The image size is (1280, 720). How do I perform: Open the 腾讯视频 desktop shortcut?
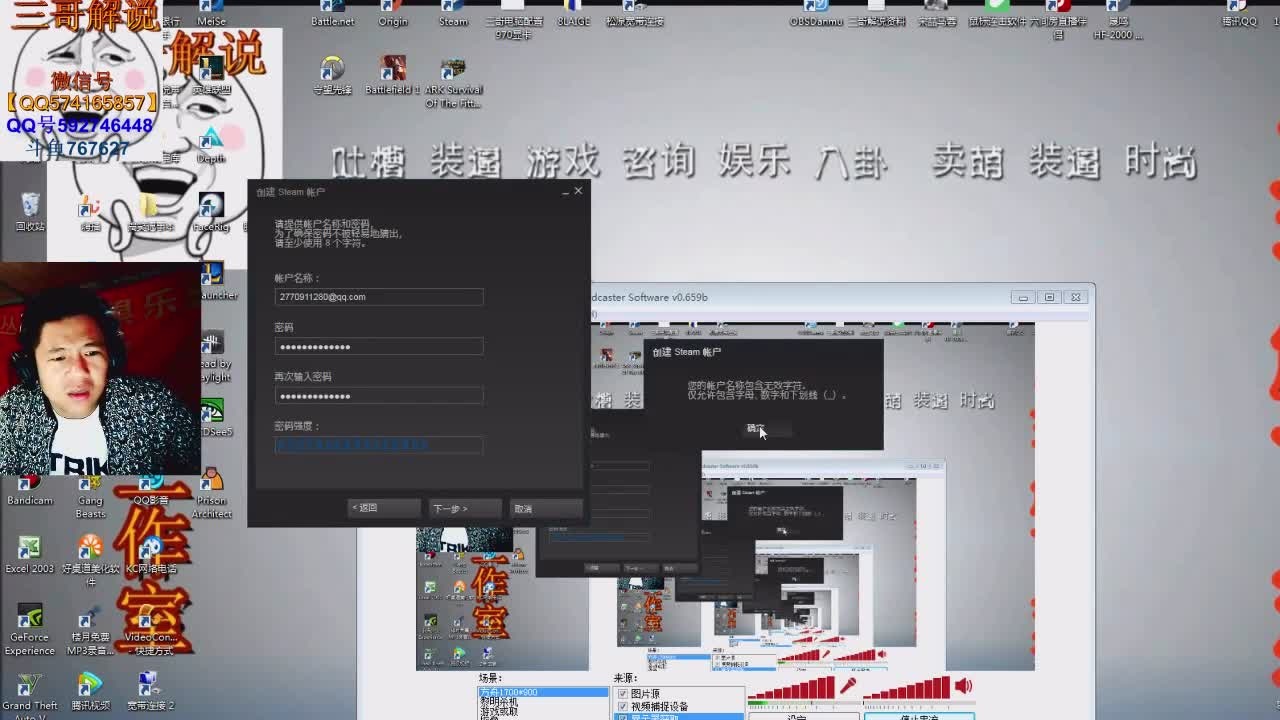click(x=90, y=691)
